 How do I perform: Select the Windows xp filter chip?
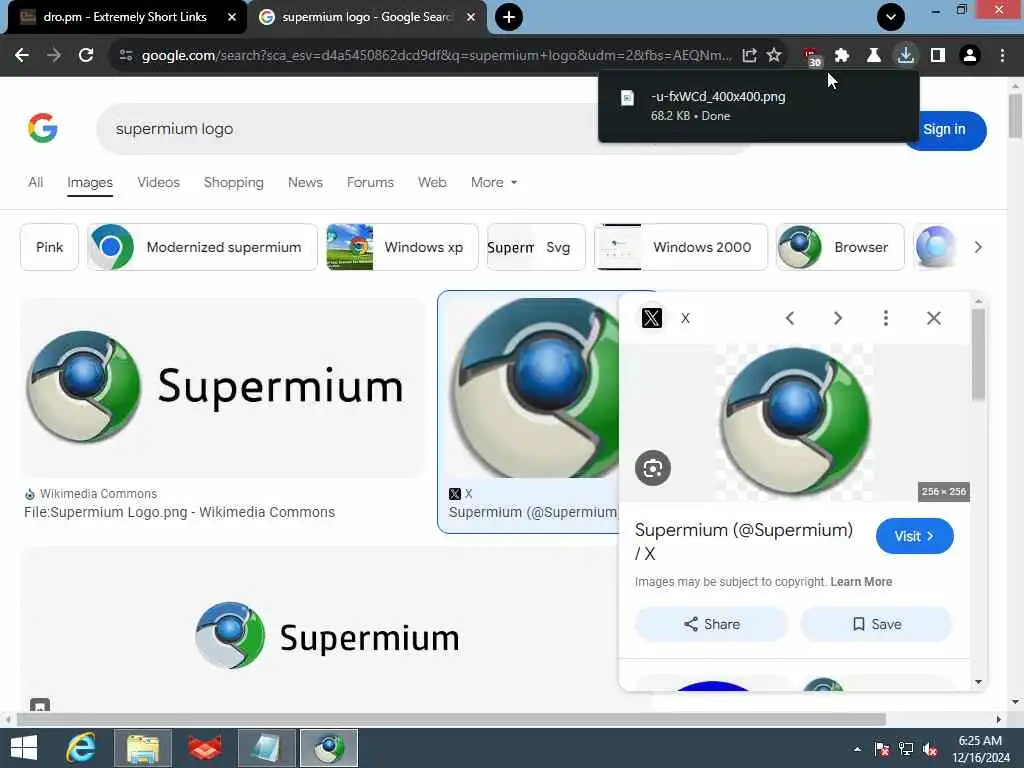(402, 247)
